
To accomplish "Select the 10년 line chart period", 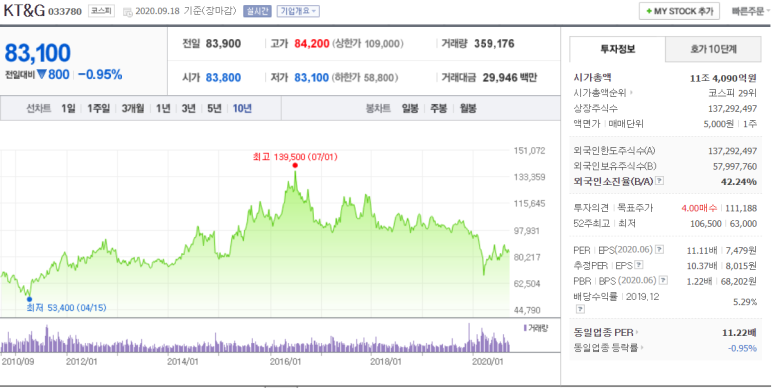I will tap(242, 108).
